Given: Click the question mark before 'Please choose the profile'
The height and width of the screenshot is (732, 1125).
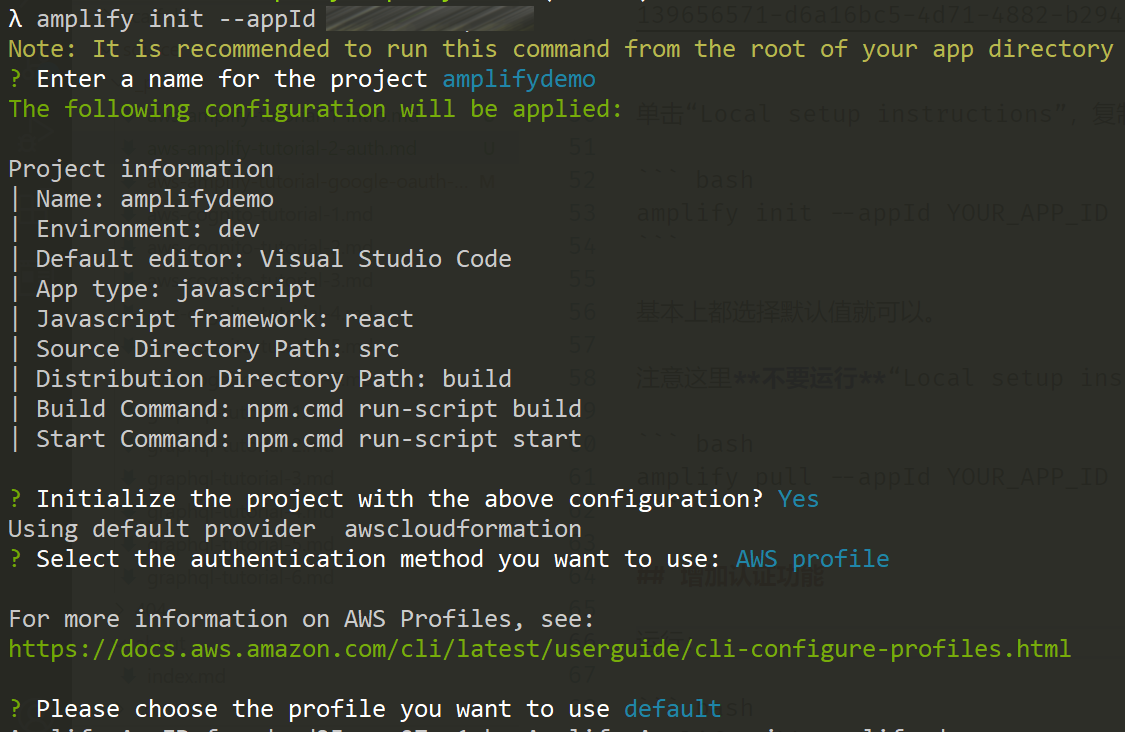Looking at the screenshot, I should coord(15,709).
